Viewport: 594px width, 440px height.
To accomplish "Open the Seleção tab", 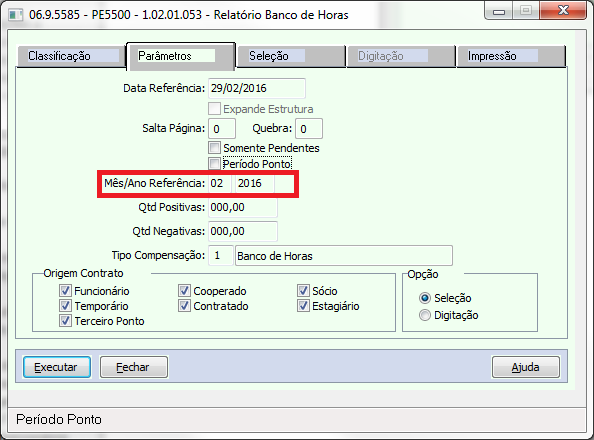I will coord(291,56).
